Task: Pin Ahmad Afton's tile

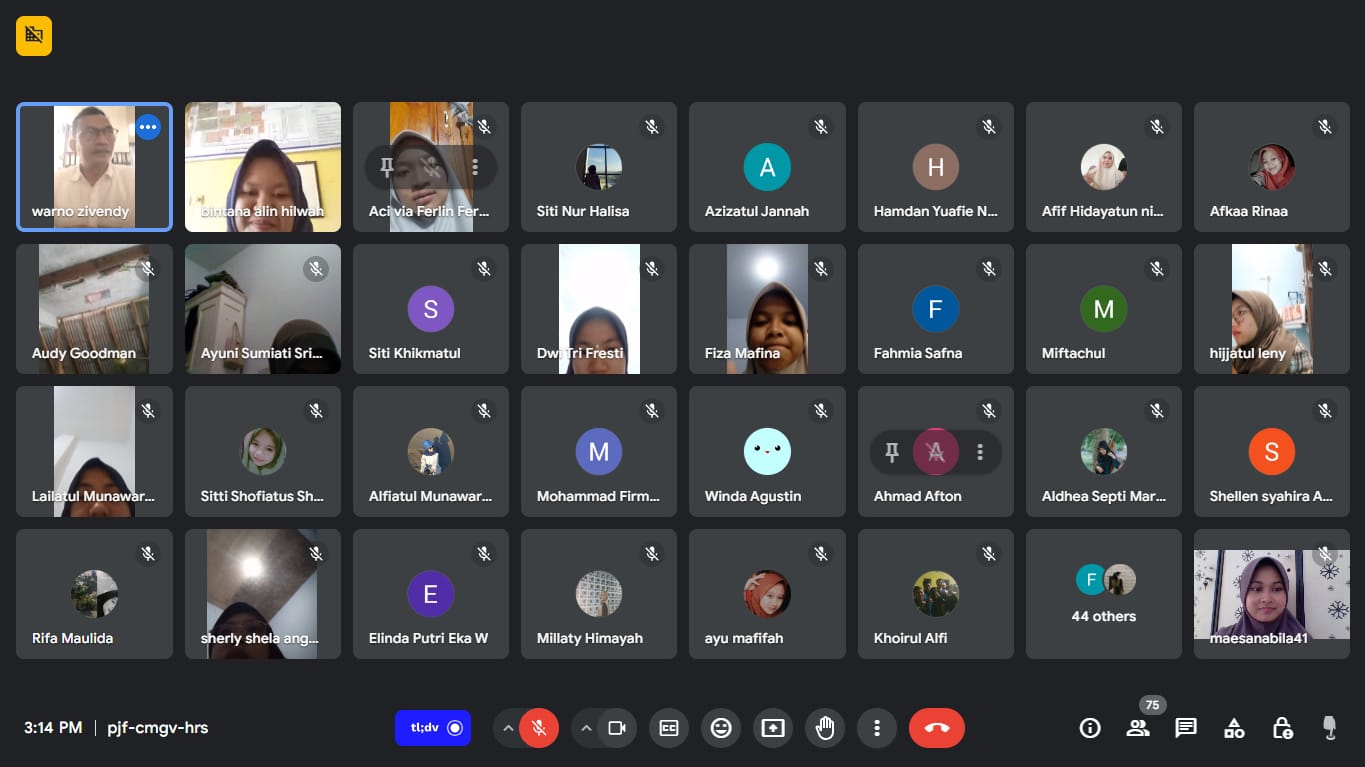Action: click(x=892, y=452)
